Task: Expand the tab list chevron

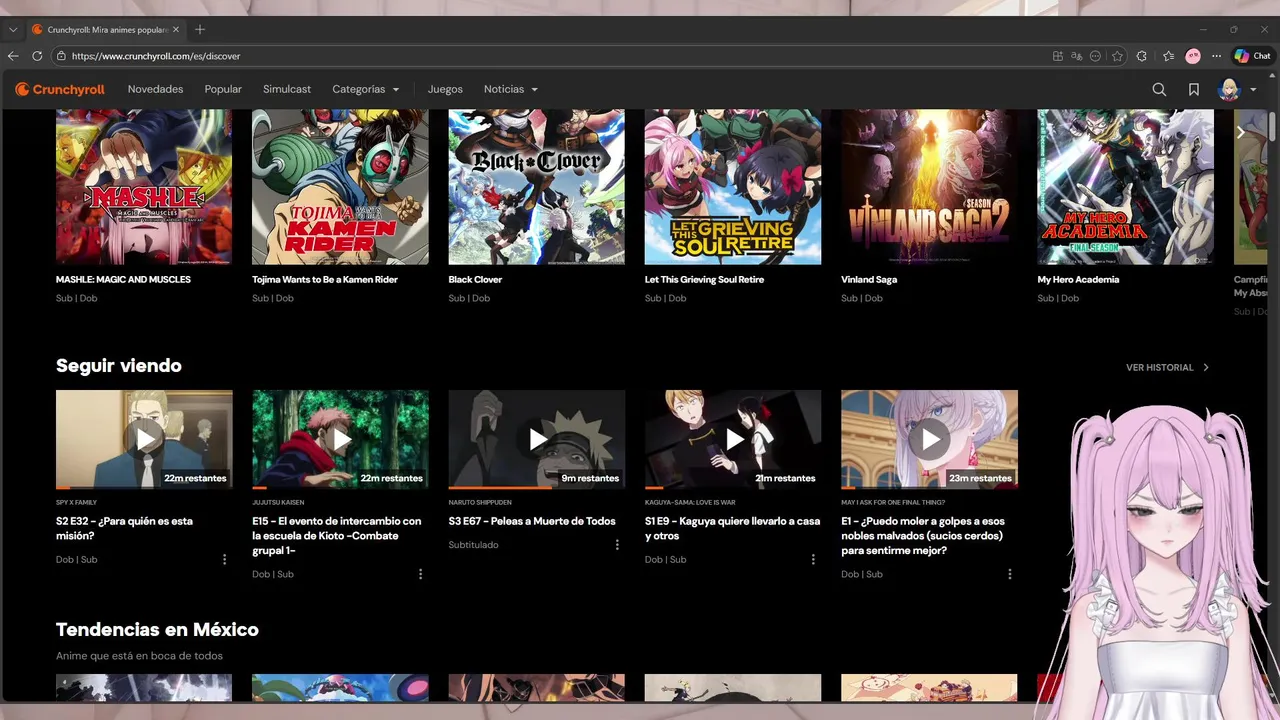Action: [x=12, y=29]
